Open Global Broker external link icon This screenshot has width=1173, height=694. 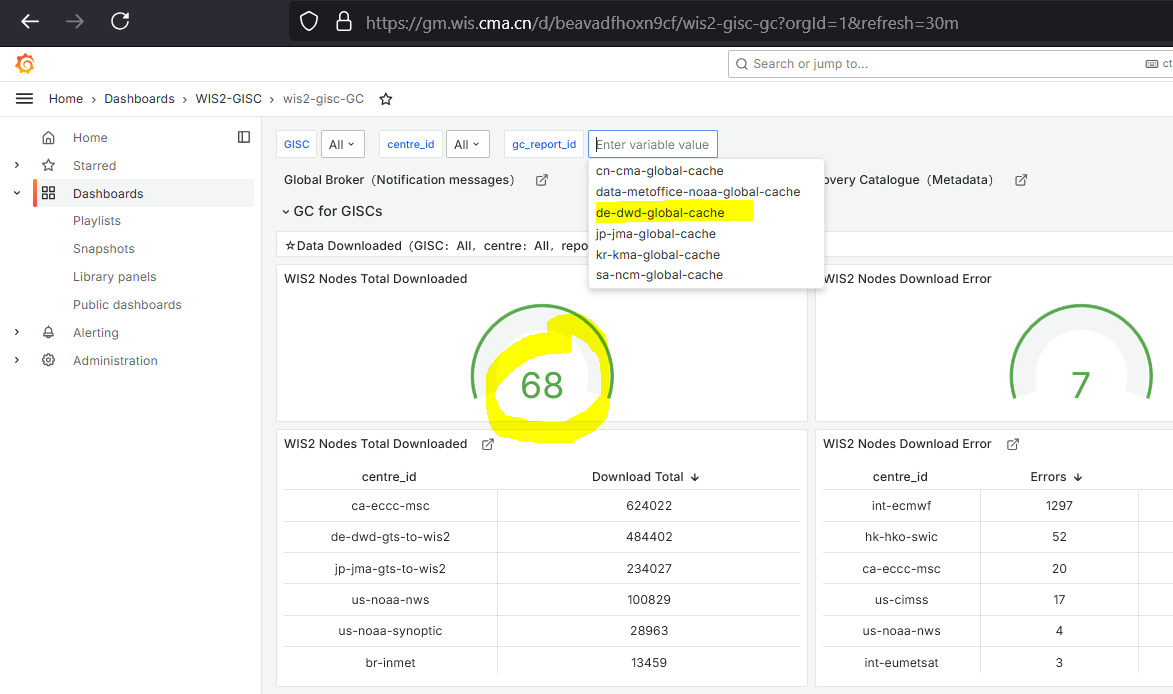(x=542, y=180)
